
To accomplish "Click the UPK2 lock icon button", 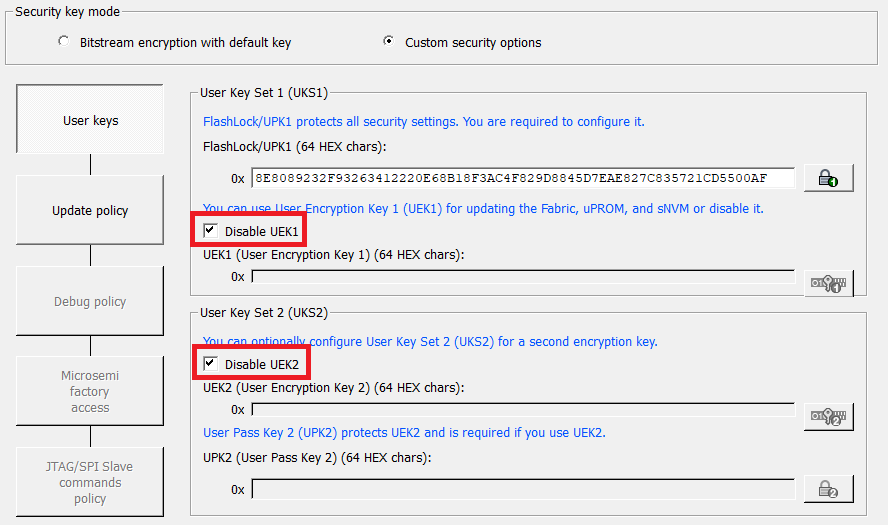I will 829,489.
